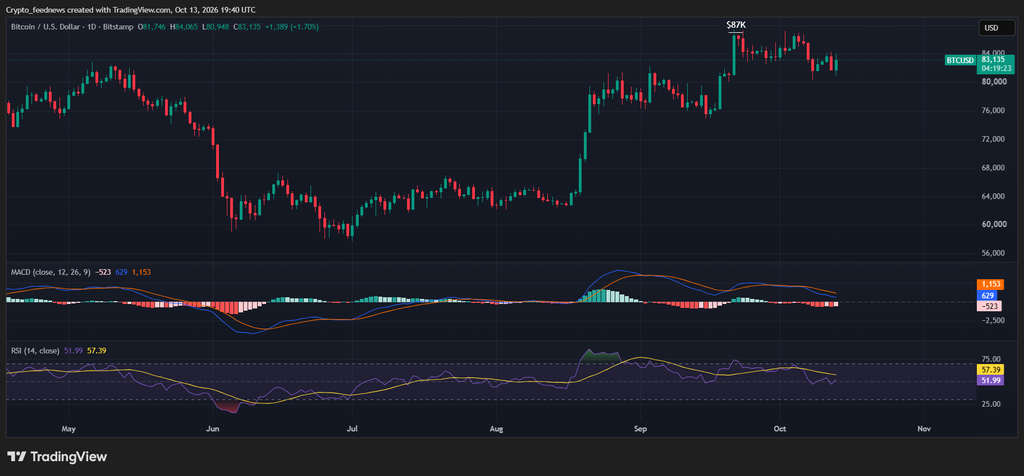Select the BTCUSD symbol label on the price axis

(x=960, y=60)
